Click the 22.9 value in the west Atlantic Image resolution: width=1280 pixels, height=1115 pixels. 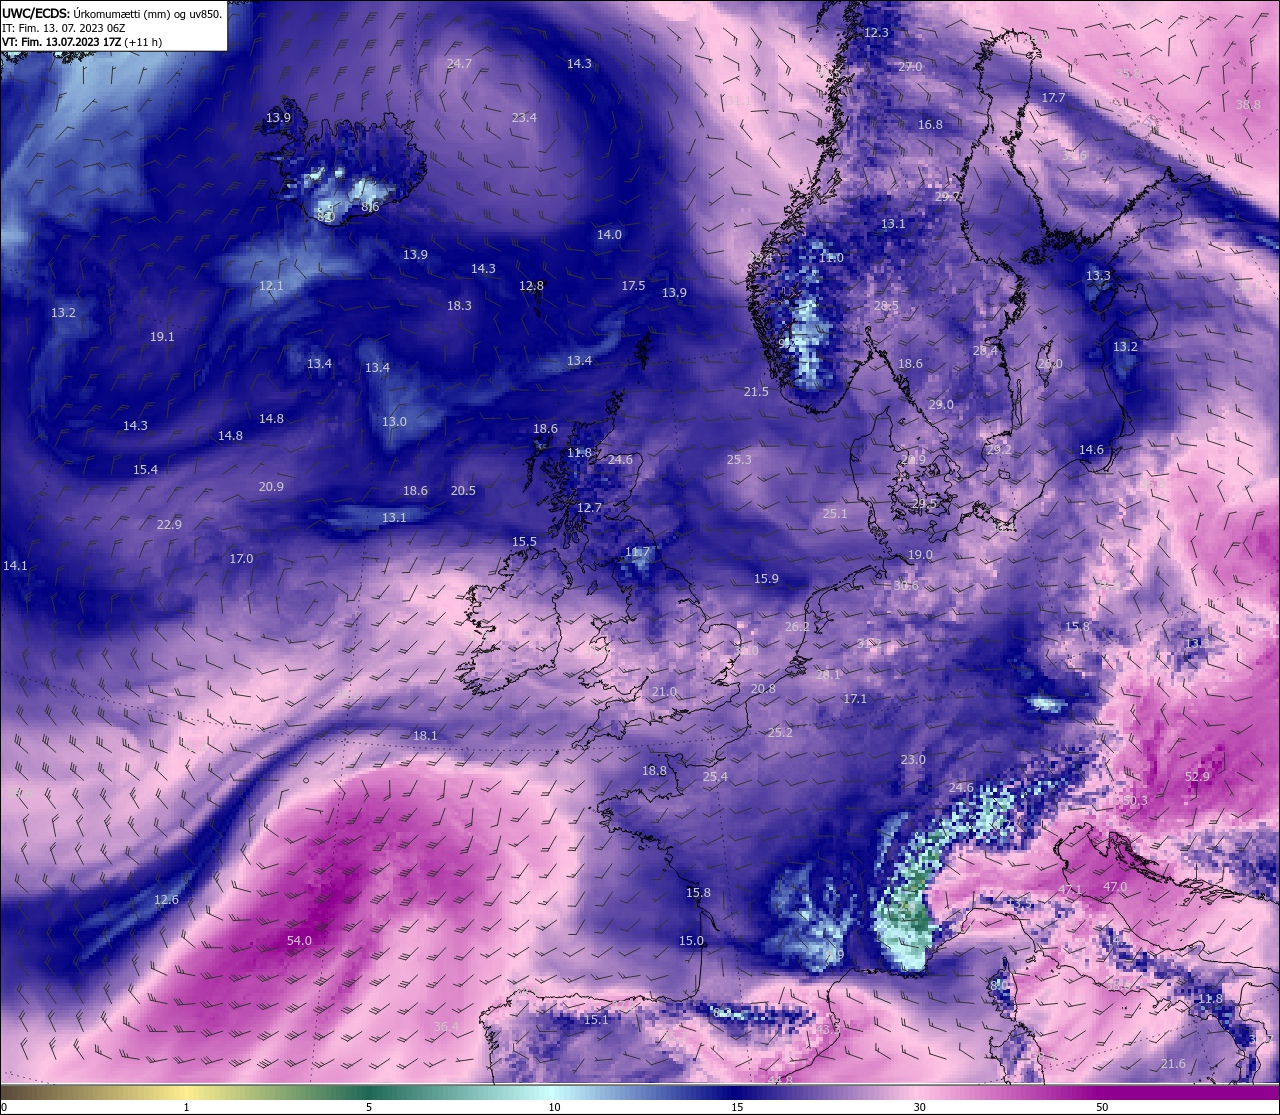(x=169, y=525)
